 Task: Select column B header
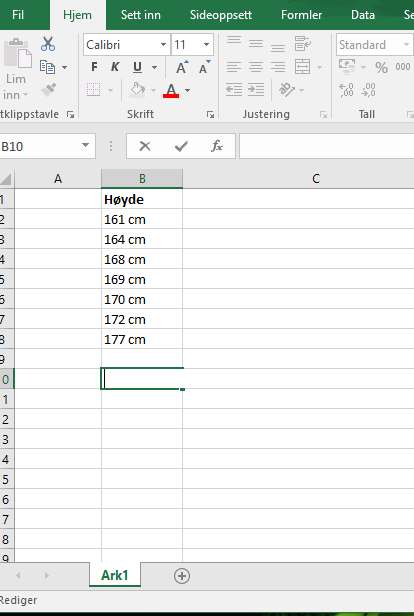coord(142,179)
